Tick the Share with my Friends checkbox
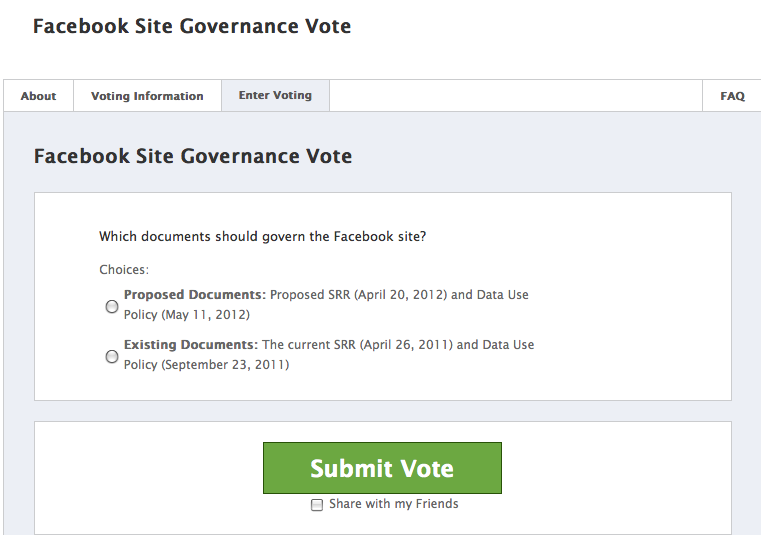761x535 pixels. (317, 505)
